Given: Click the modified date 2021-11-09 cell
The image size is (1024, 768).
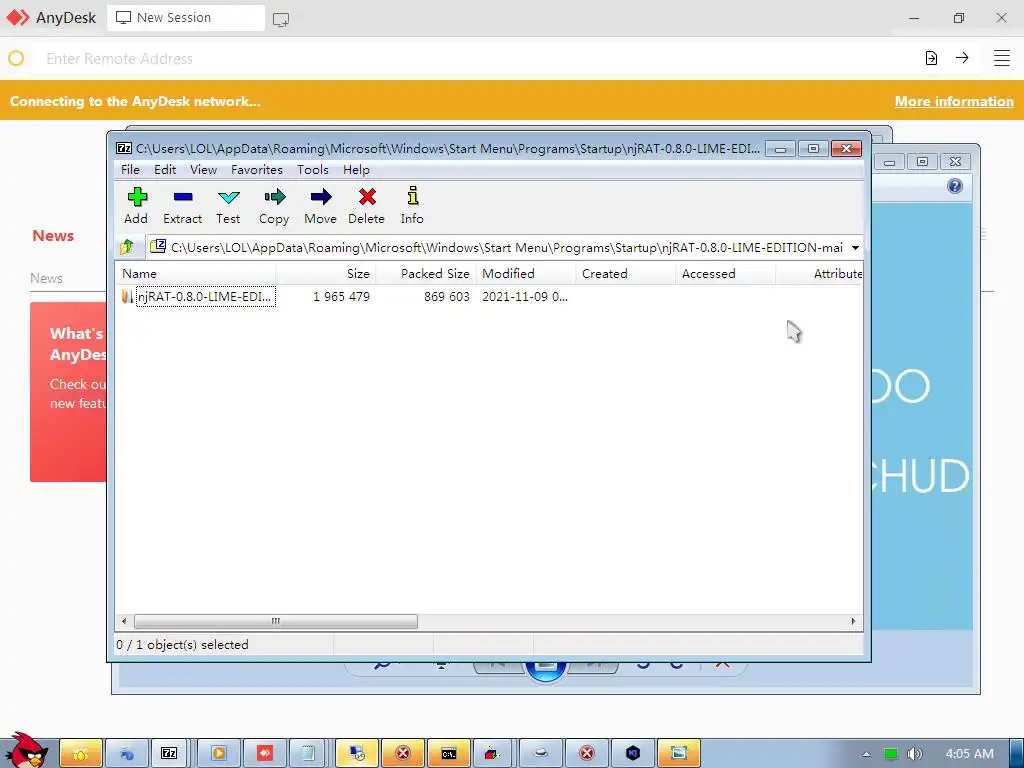Looking at the screenshot, I should click(x=524, y=296).
